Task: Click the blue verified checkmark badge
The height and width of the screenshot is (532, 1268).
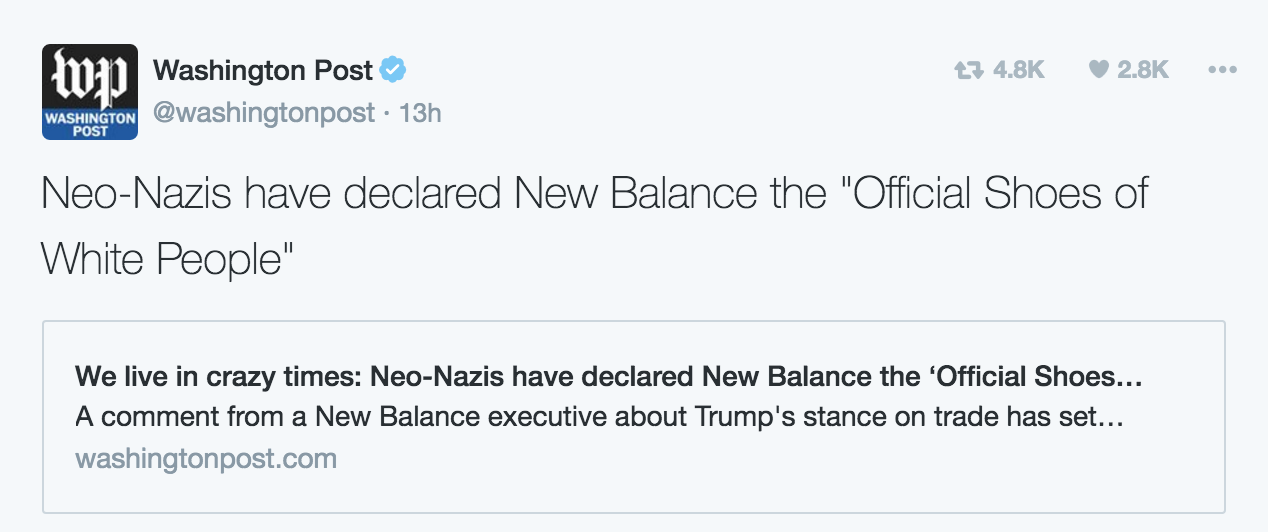Action: (393, 71)
